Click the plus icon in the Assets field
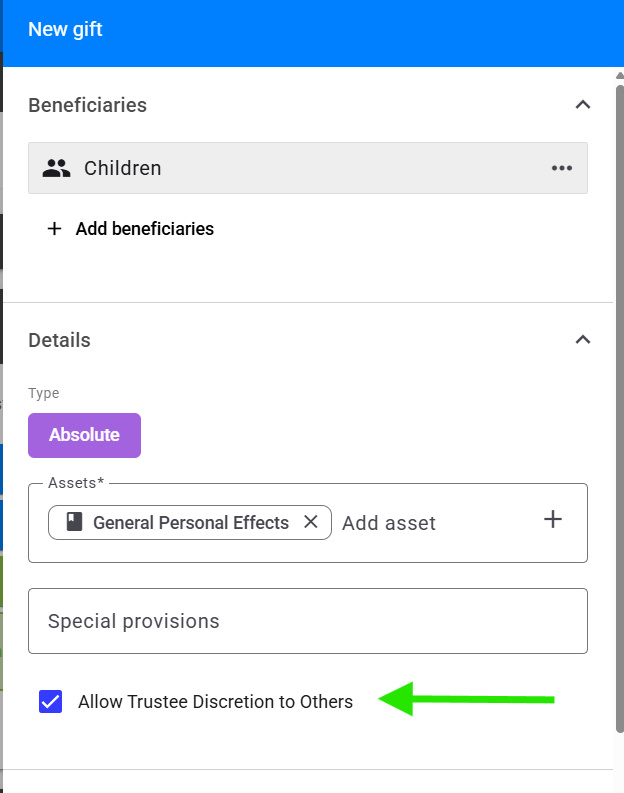The width and height of the screenshot is (624, 793). click(553, 519)
